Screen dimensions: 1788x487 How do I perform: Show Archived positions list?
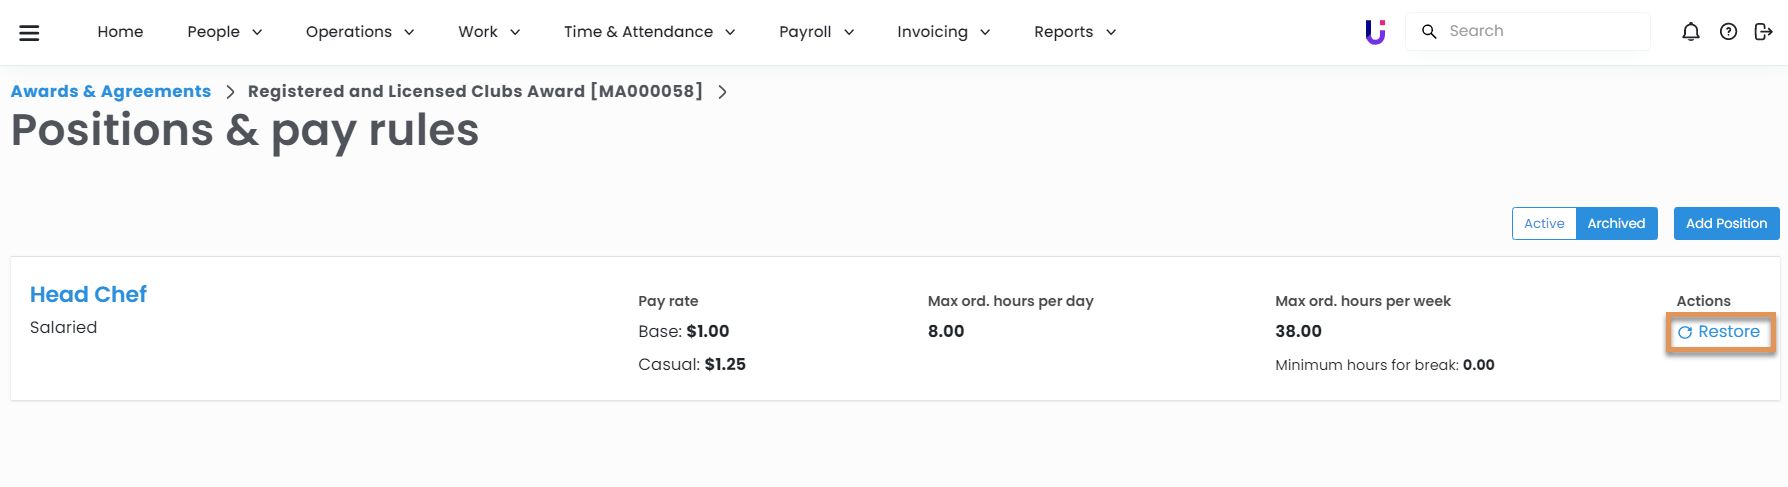(1616, 224)
